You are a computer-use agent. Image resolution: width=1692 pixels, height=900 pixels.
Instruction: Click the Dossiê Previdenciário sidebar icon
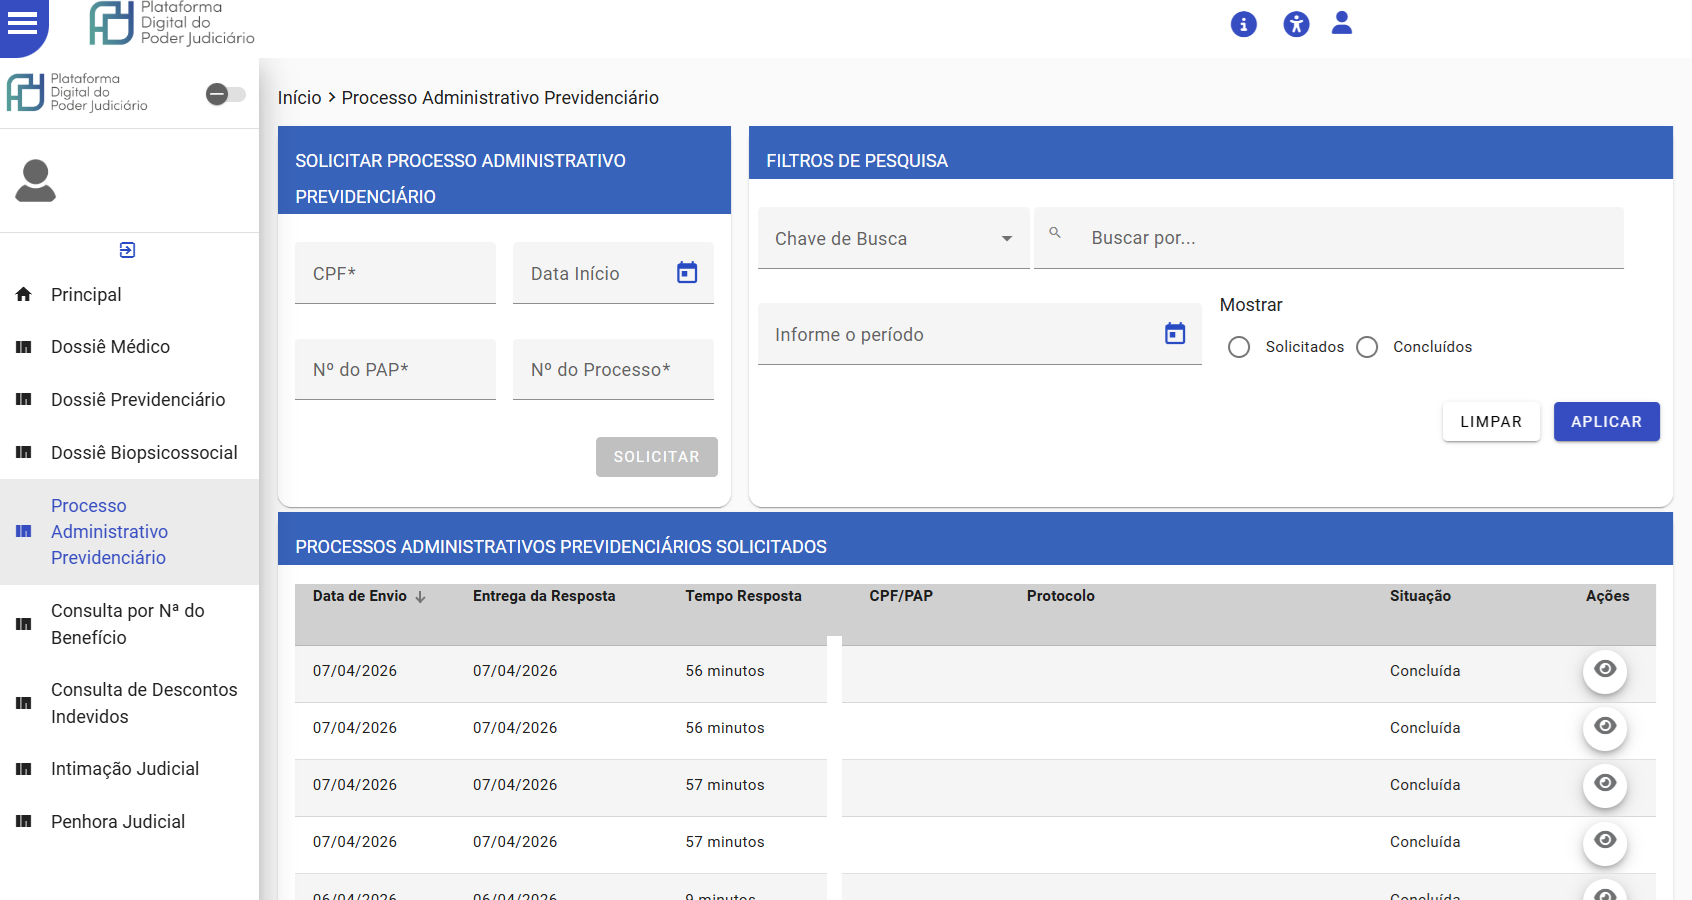pos(24,399)
